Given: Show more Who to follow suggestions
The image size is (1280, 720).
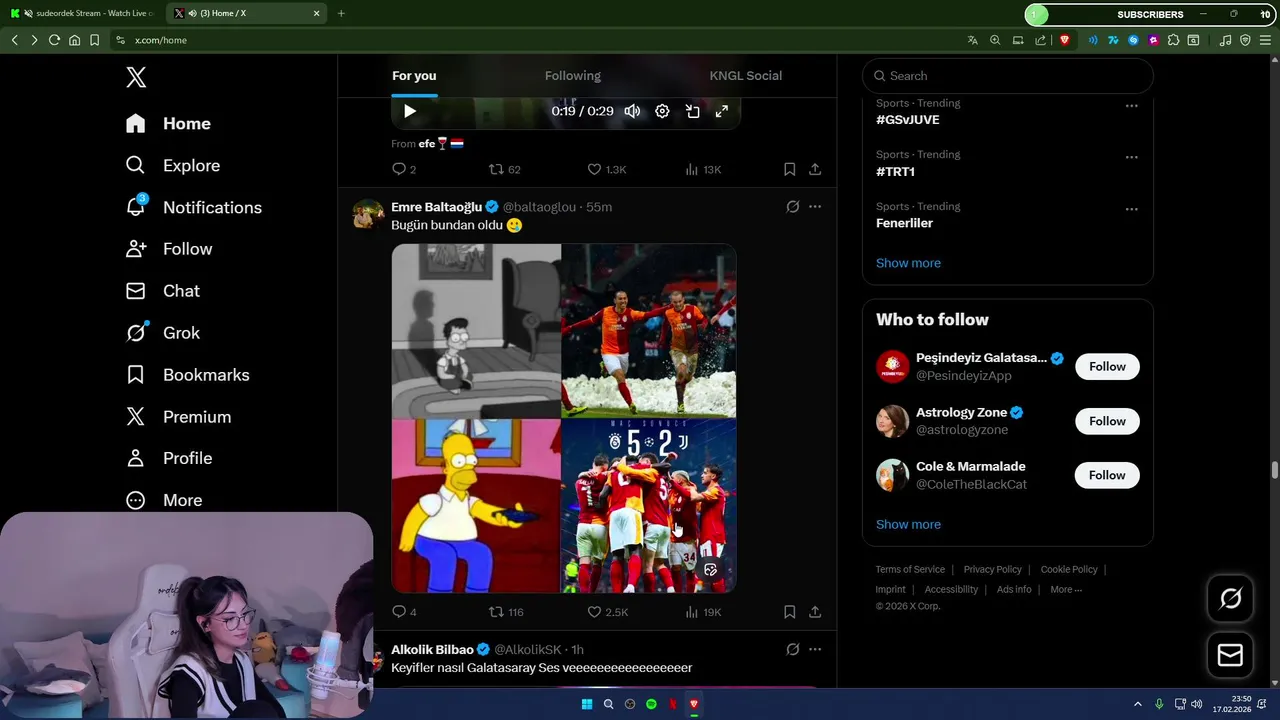Looking at the screenshot, I should point(908,524).
